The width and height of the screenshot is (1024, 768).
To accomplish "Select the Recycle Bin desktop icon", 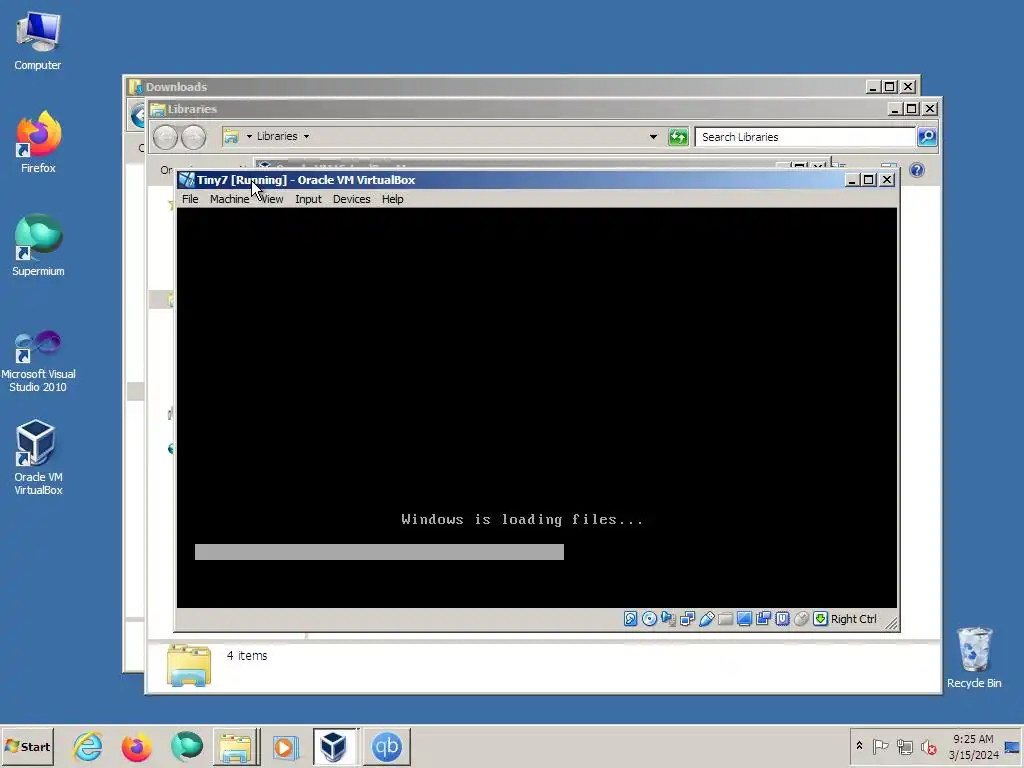I will click(x=974, y=658).
